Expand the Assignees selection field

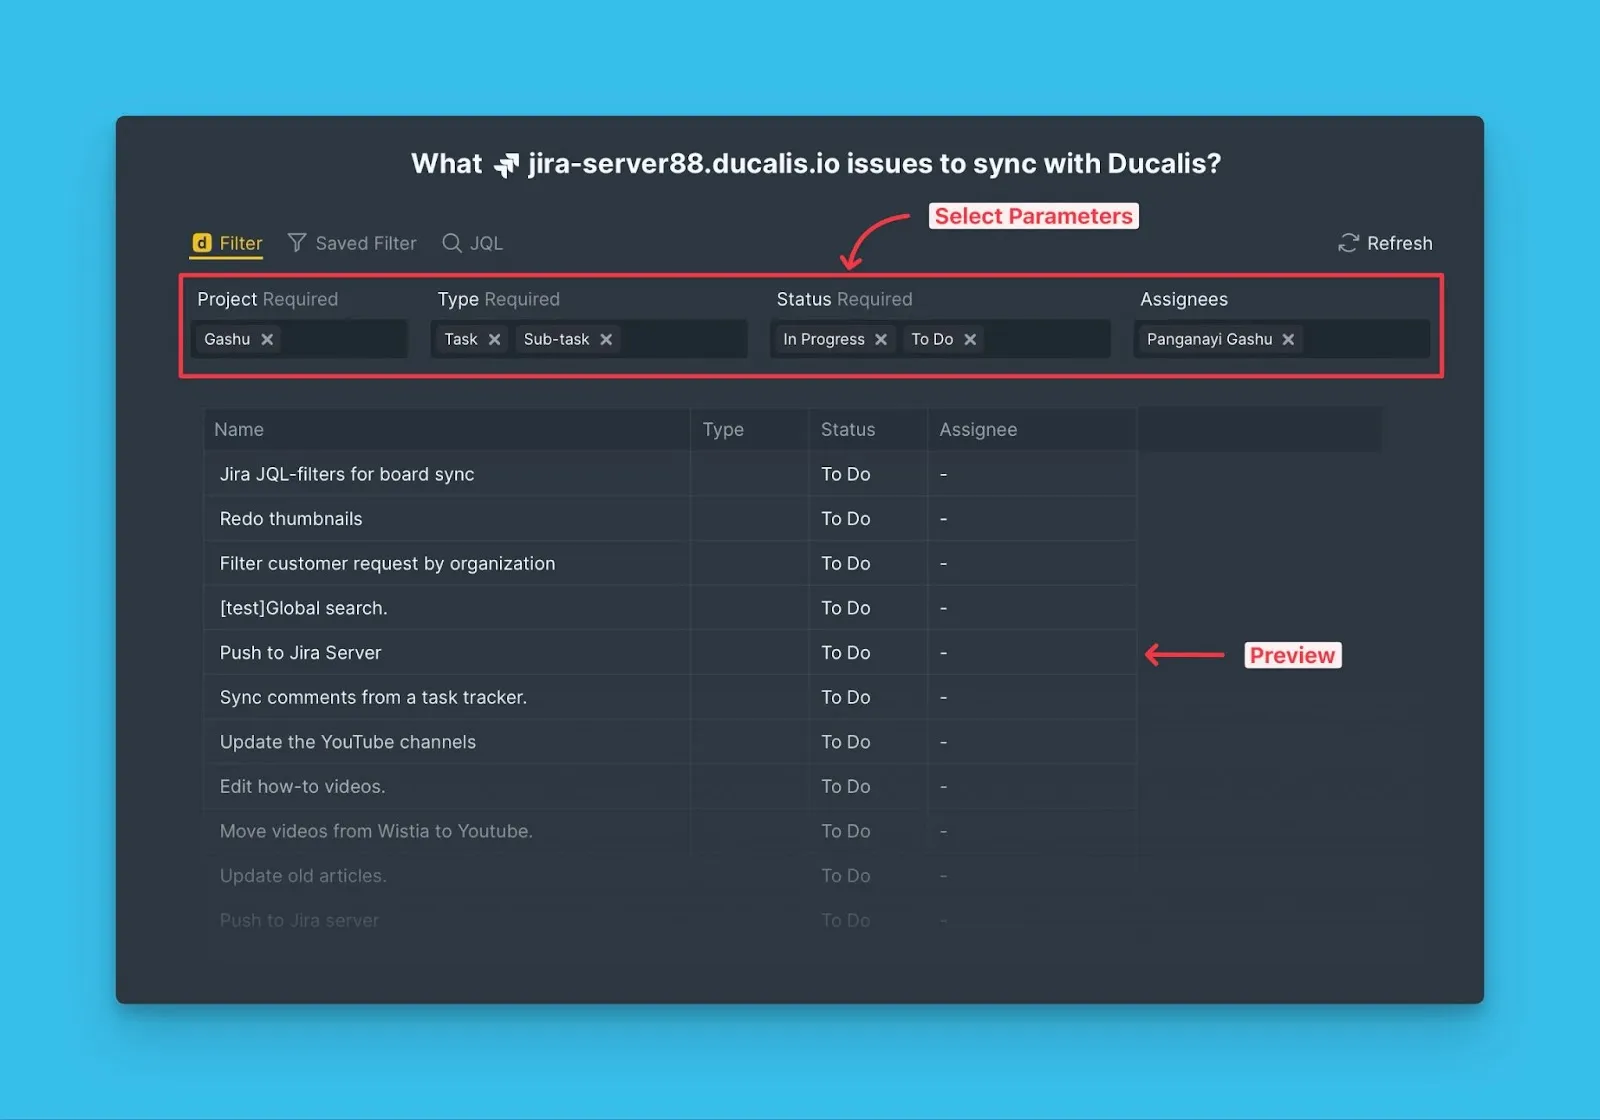(x=1365, y=340)
